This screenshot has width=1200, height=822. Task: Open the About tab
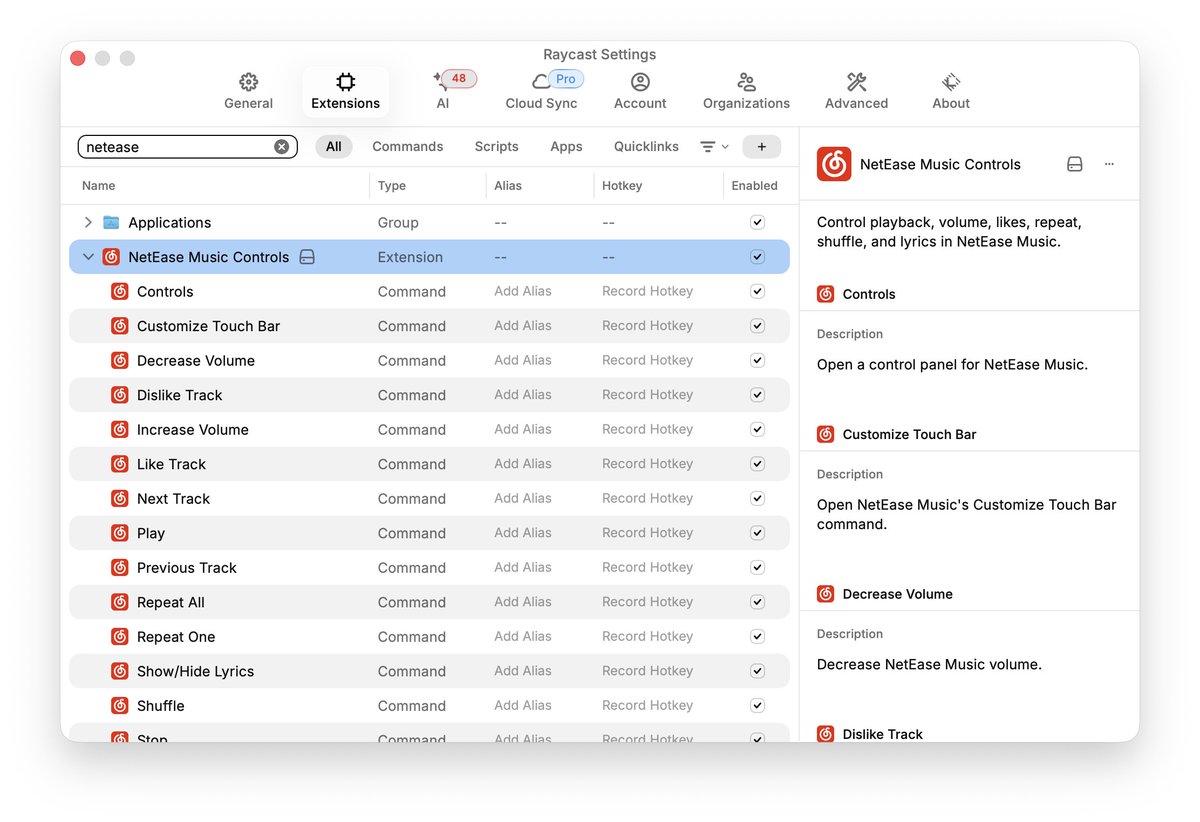pos(951,91)
